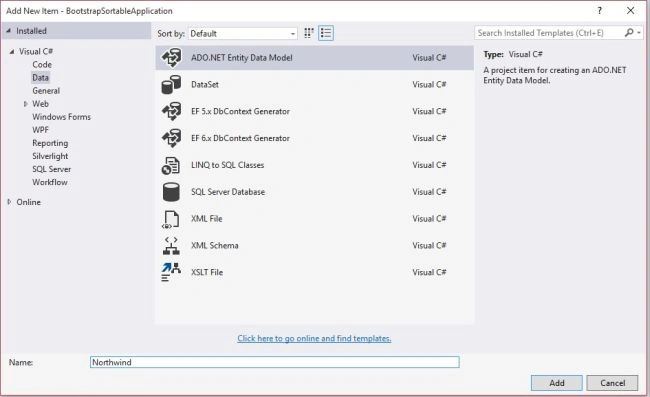Click 'Visual C#' beside XSLT File
The height and width of the screenshot is (397, 650).
pyautogui.click(x=429, y=272)
